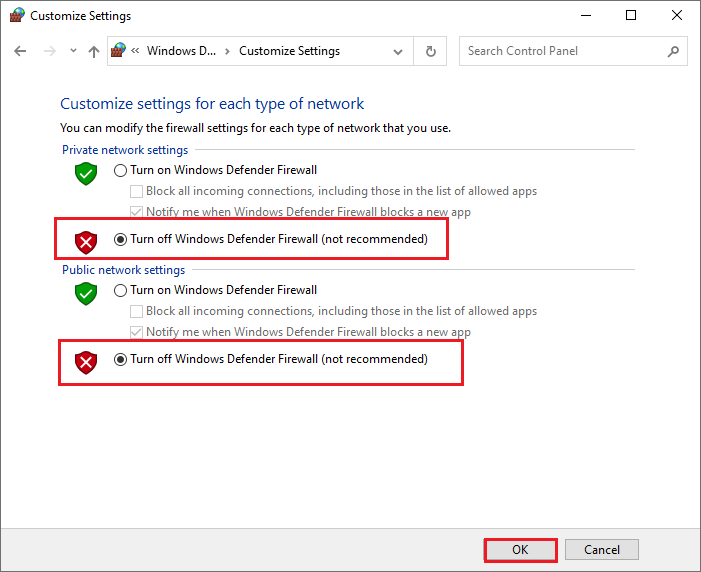Screen dimensions: 701x572
Task: Click the red shield under Public network
Action: tap(86, 362)
